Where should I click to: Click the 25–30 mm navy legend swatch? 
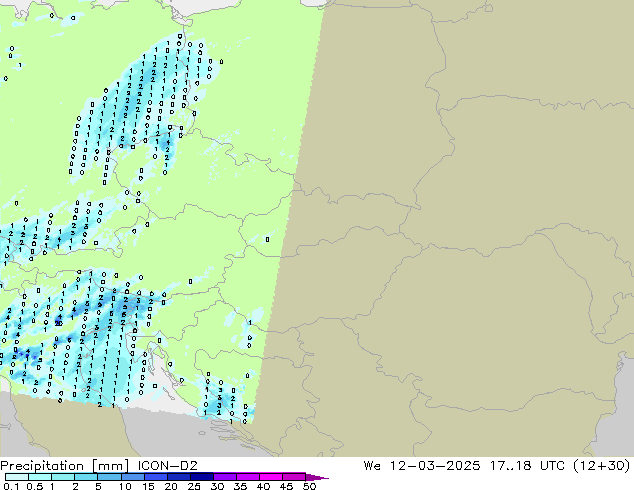click(x=201, y=477)
